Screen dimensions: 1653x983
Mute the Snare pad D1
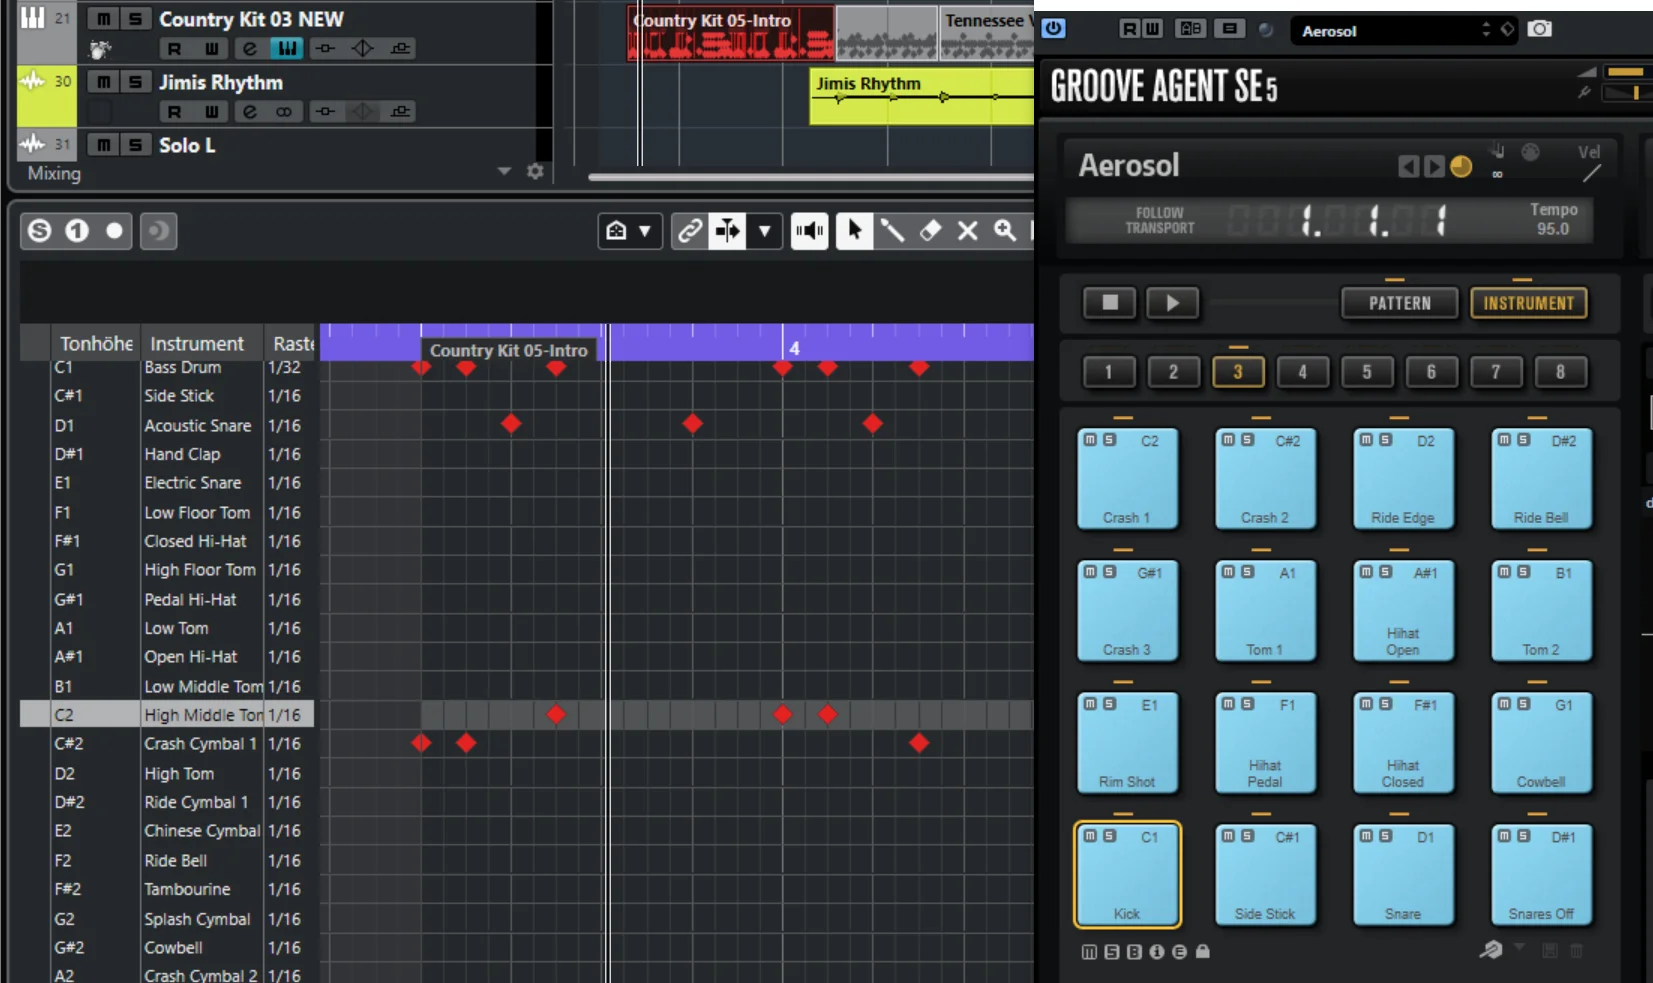point(1367,836)
